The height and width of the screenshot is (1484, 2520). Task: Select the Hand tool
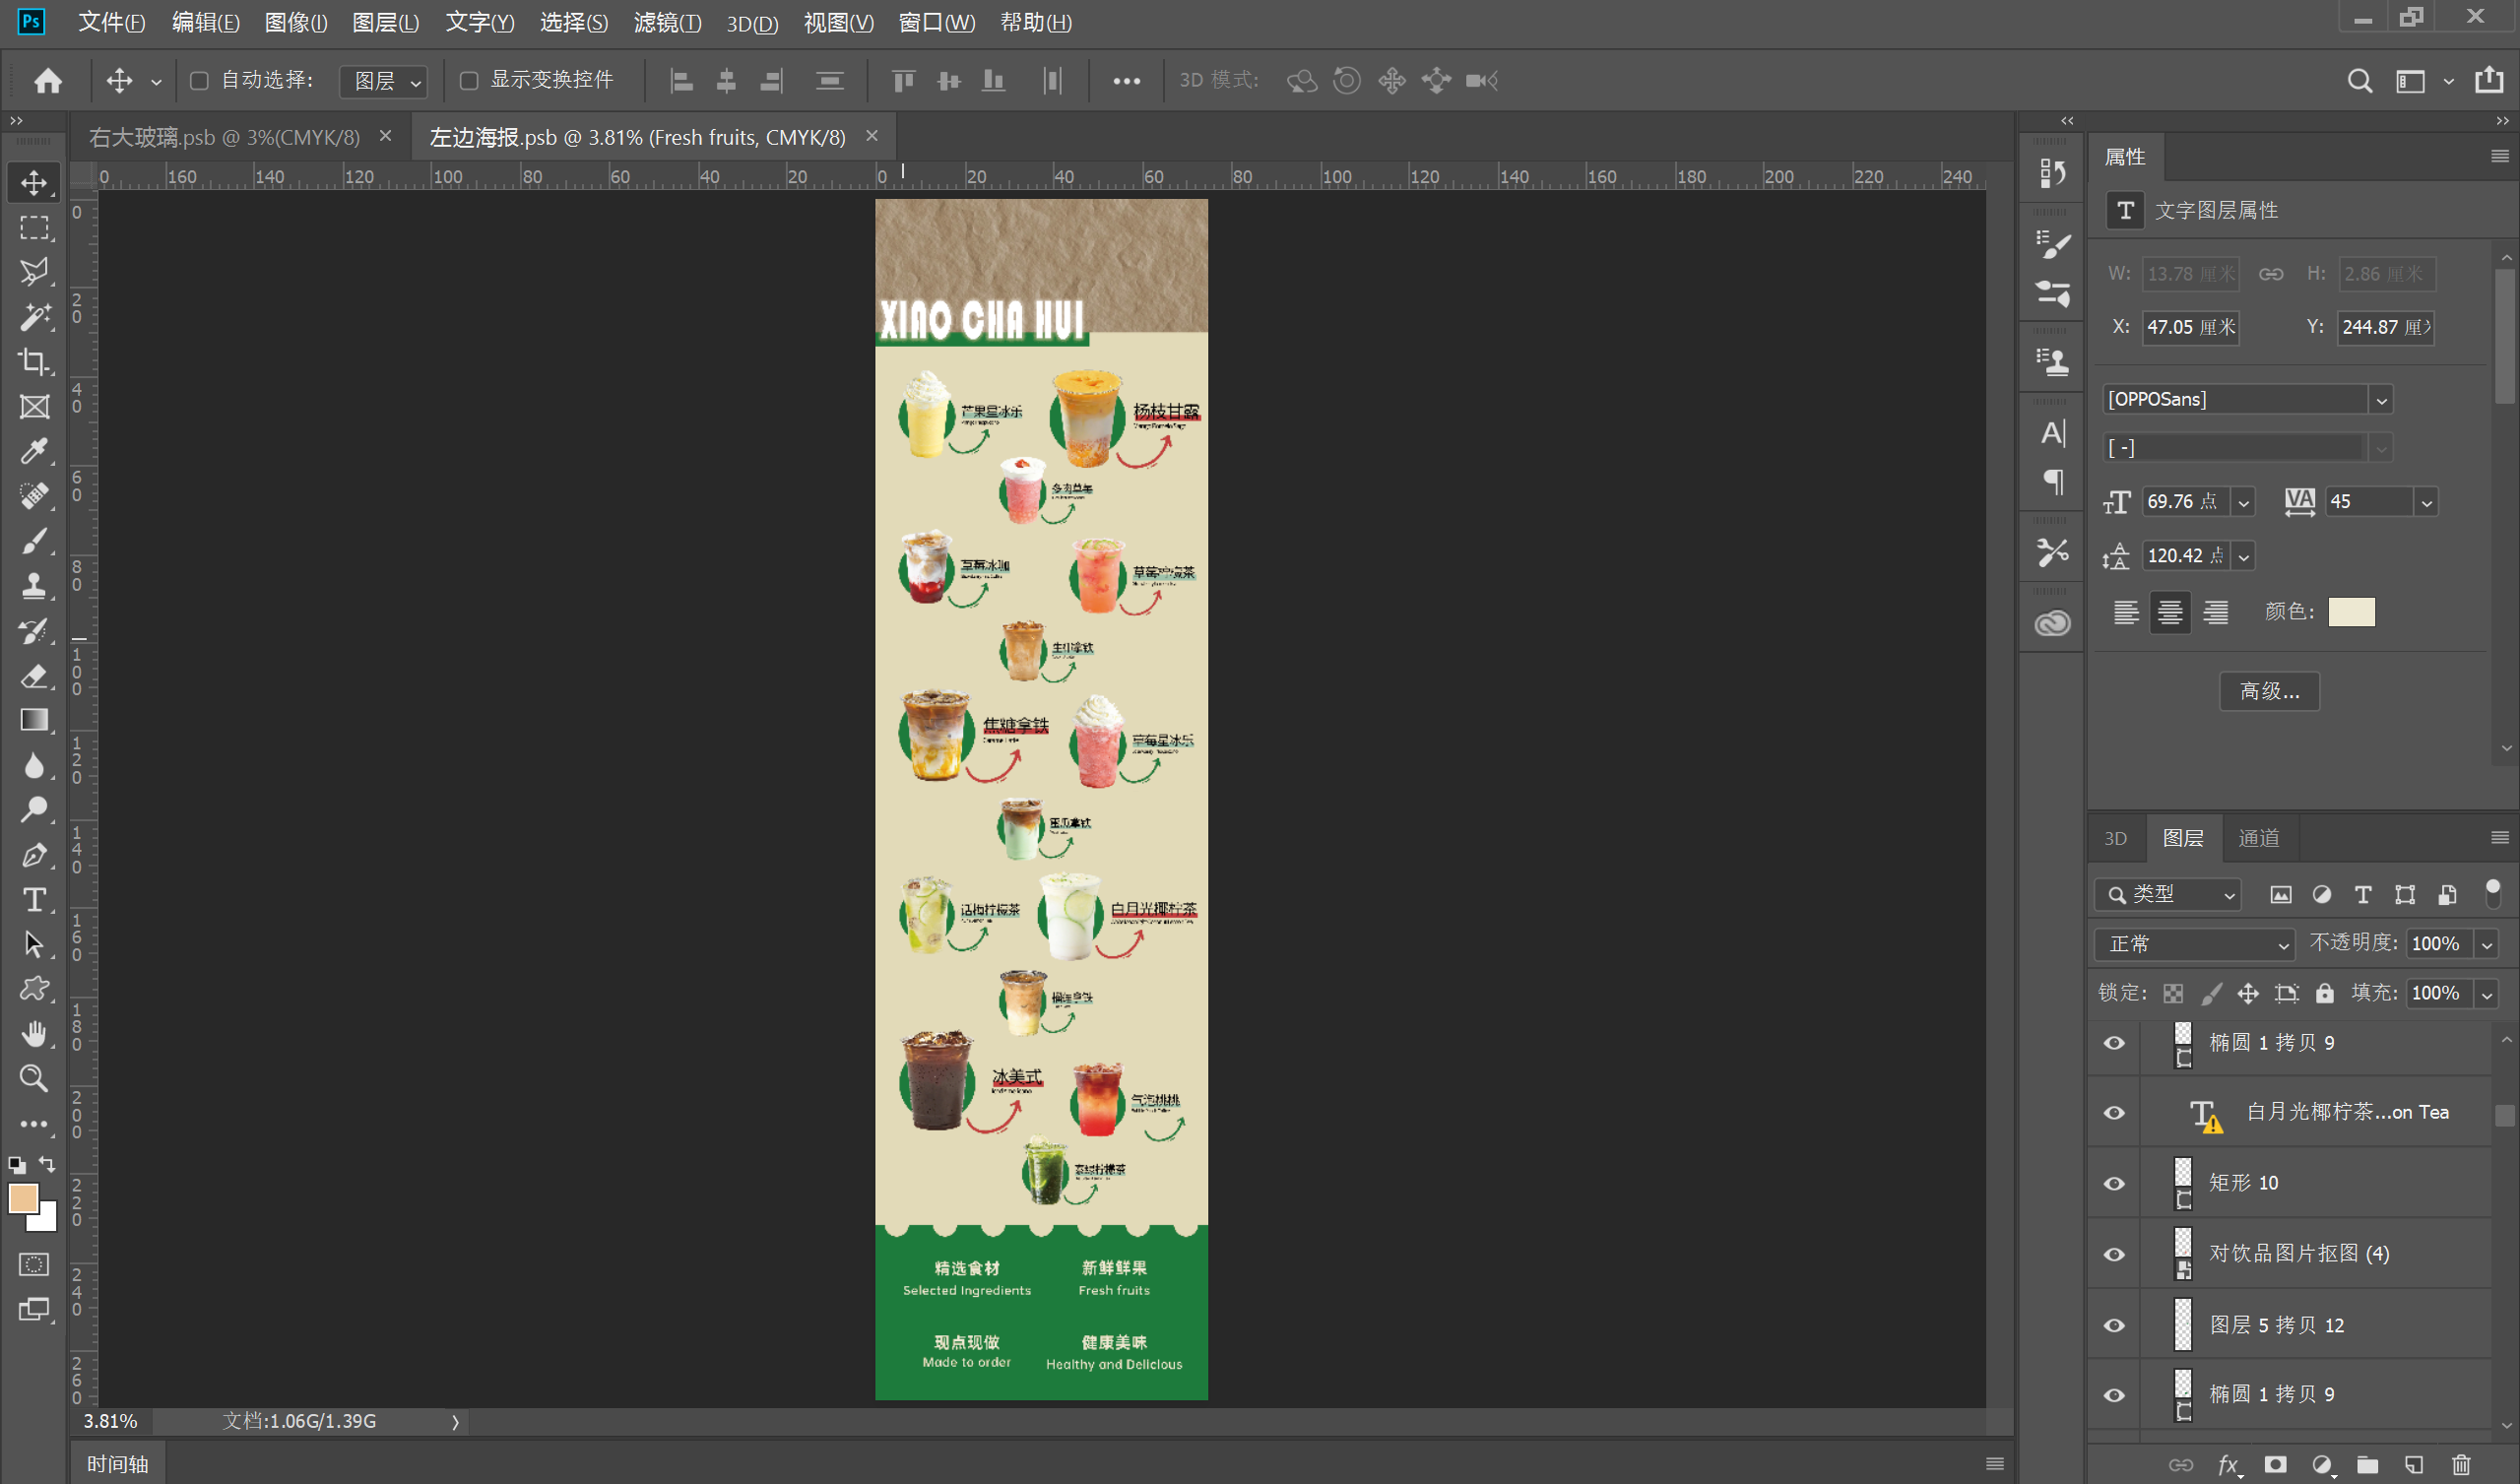34,1033
